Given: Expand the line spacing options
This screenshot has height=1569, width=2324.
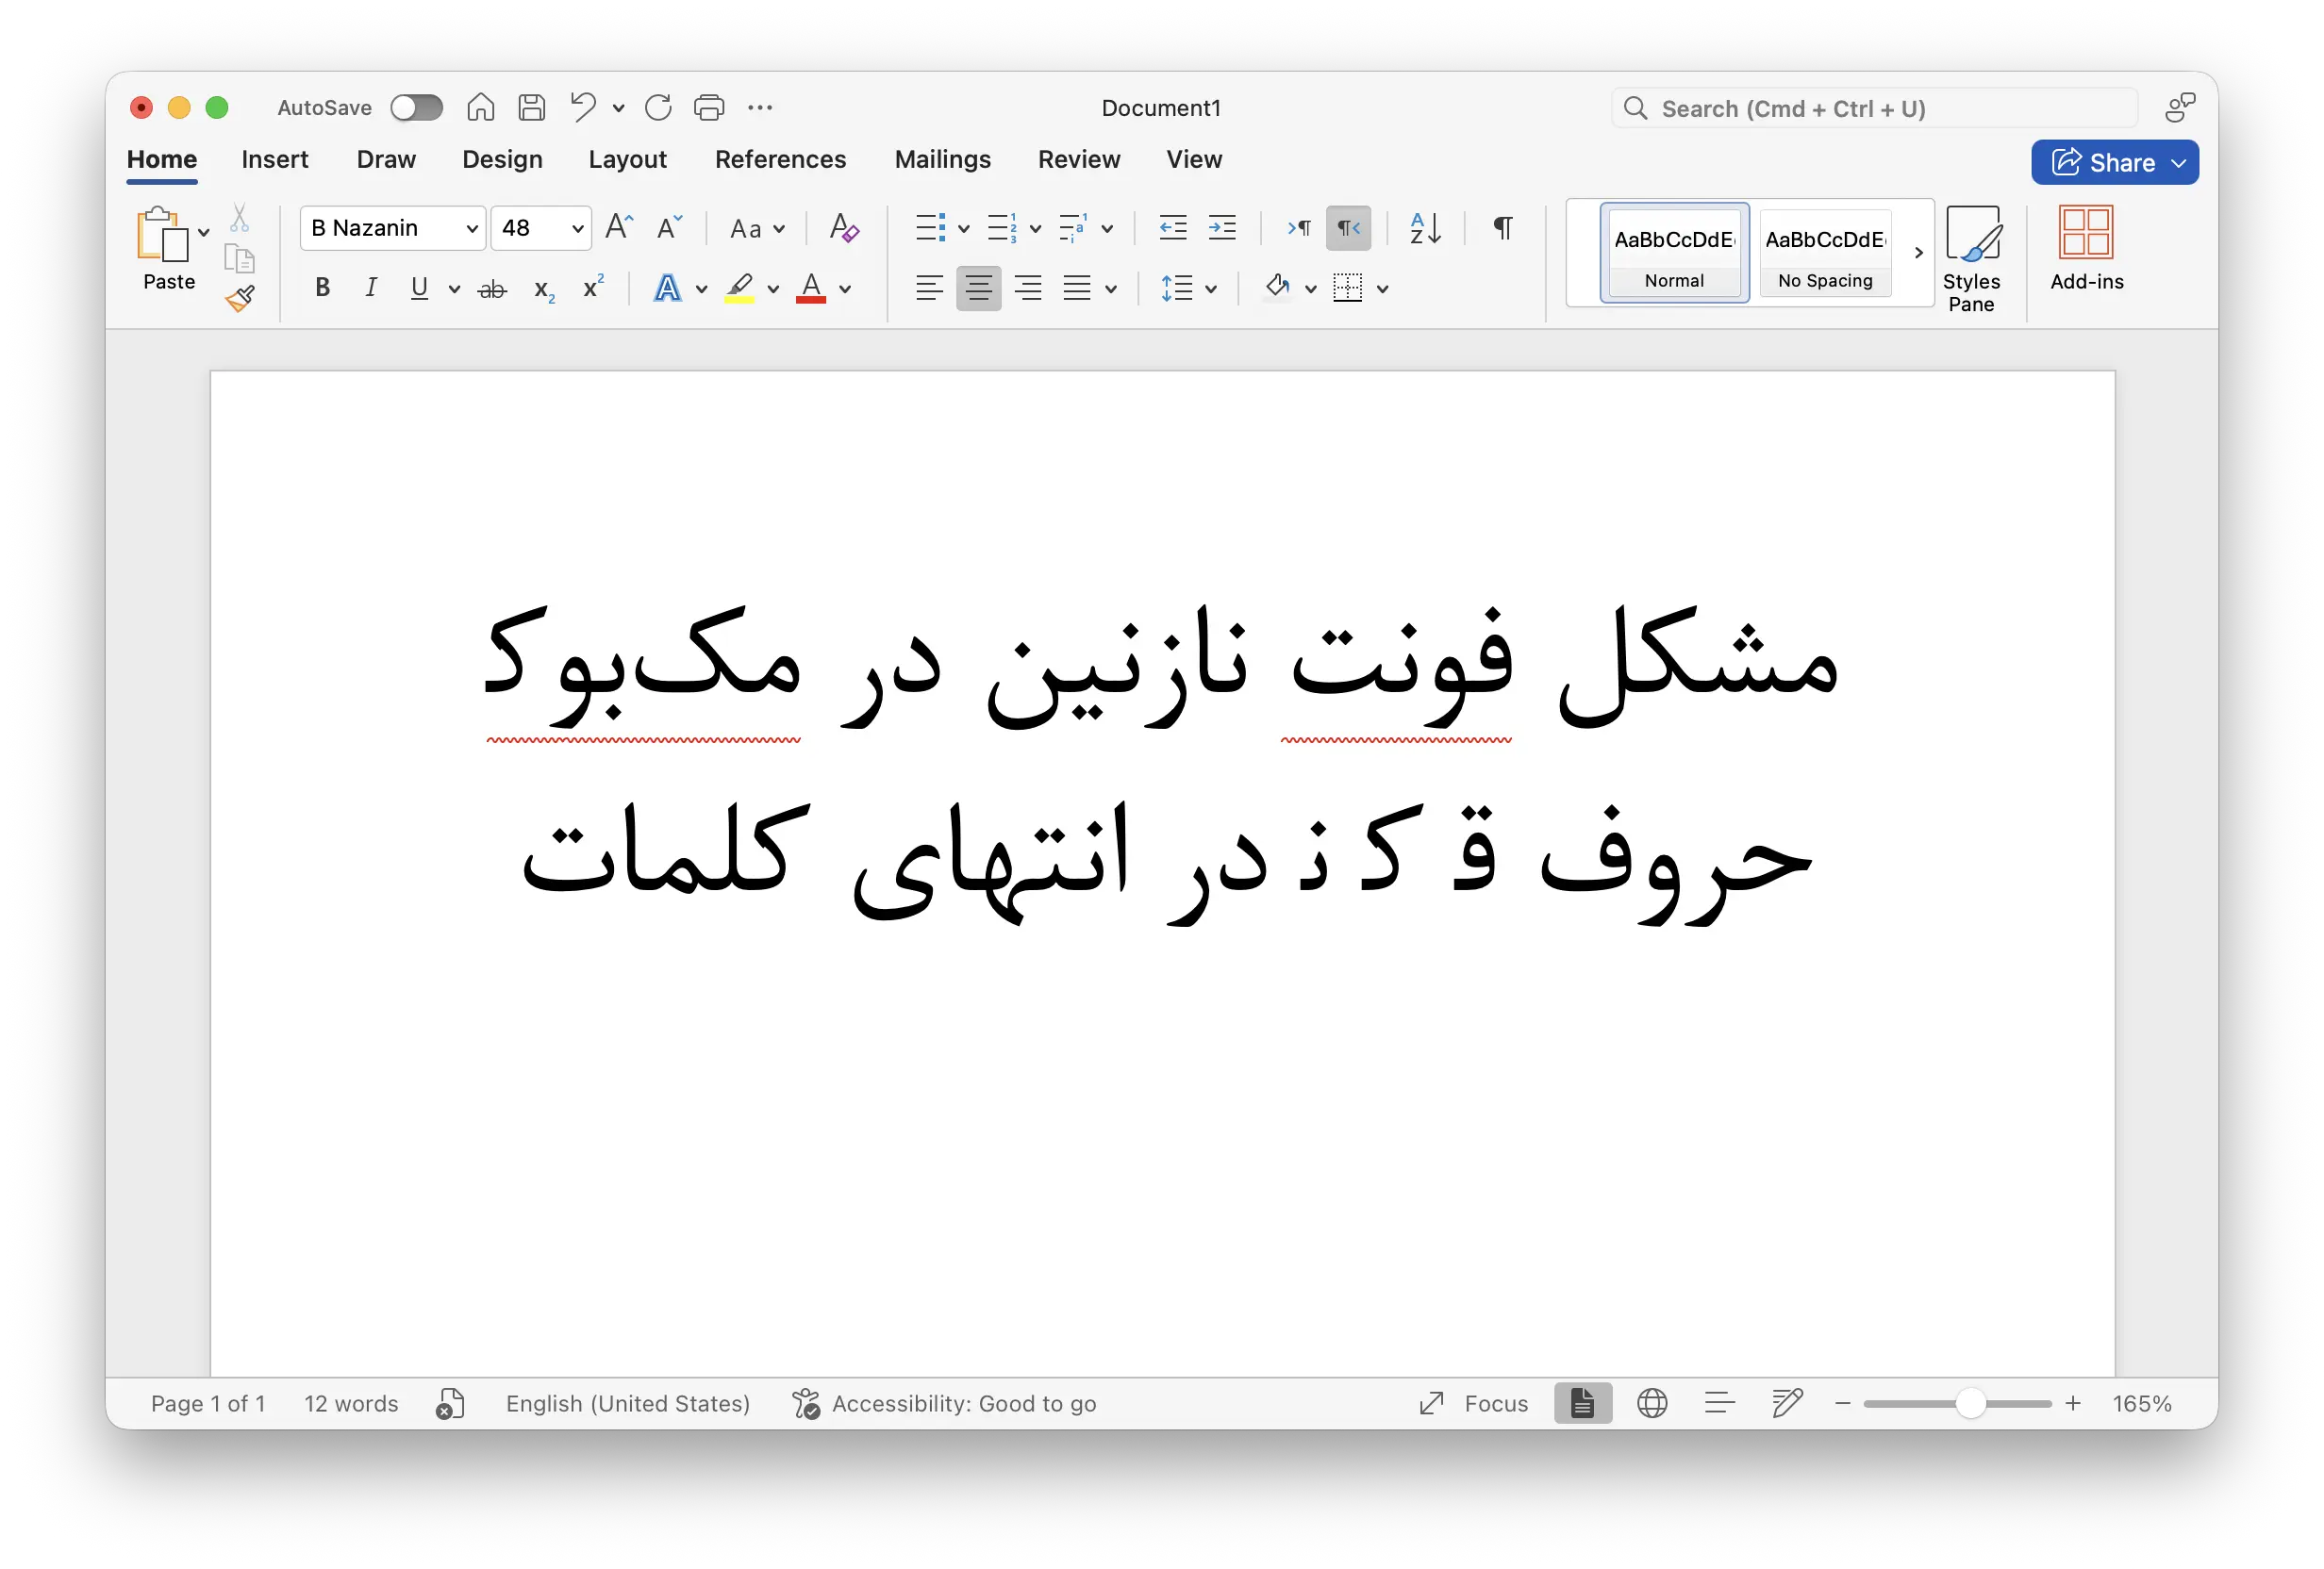Looking at the screenshot, I should (x=1210, y=288).
